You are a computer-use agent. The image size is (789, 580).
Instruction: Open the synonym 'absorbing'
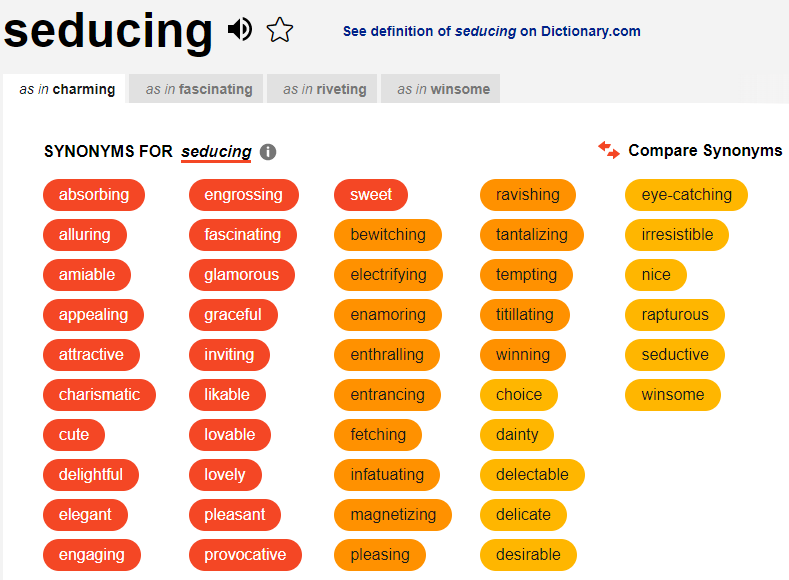(94, 195)
